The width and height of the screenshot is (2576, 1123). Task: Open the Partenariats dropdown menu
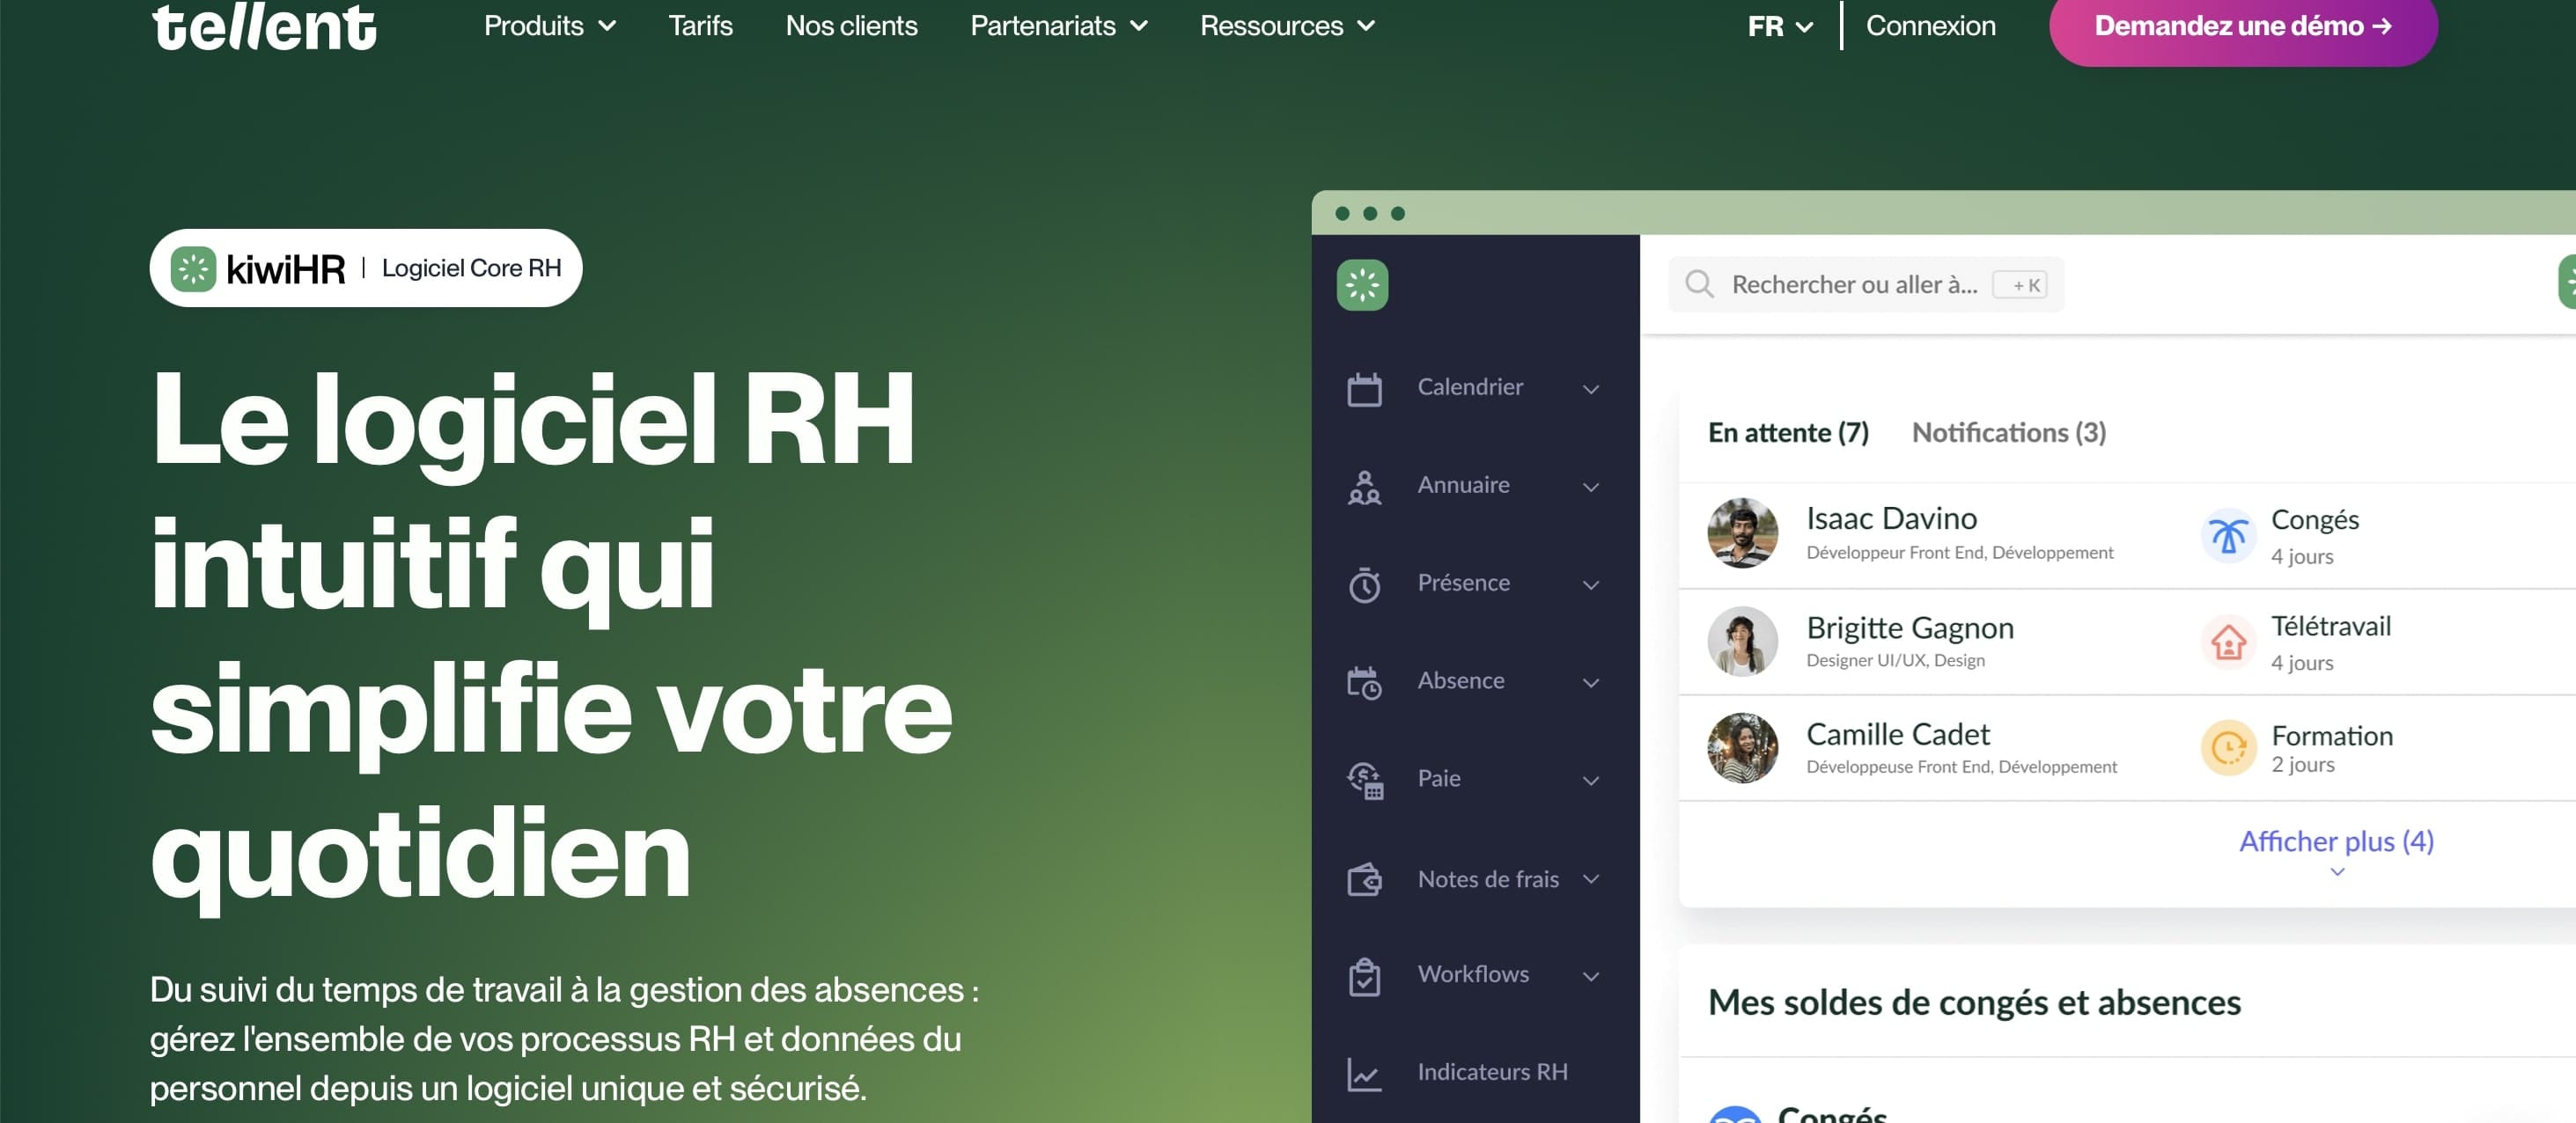tap(1059, 26)
